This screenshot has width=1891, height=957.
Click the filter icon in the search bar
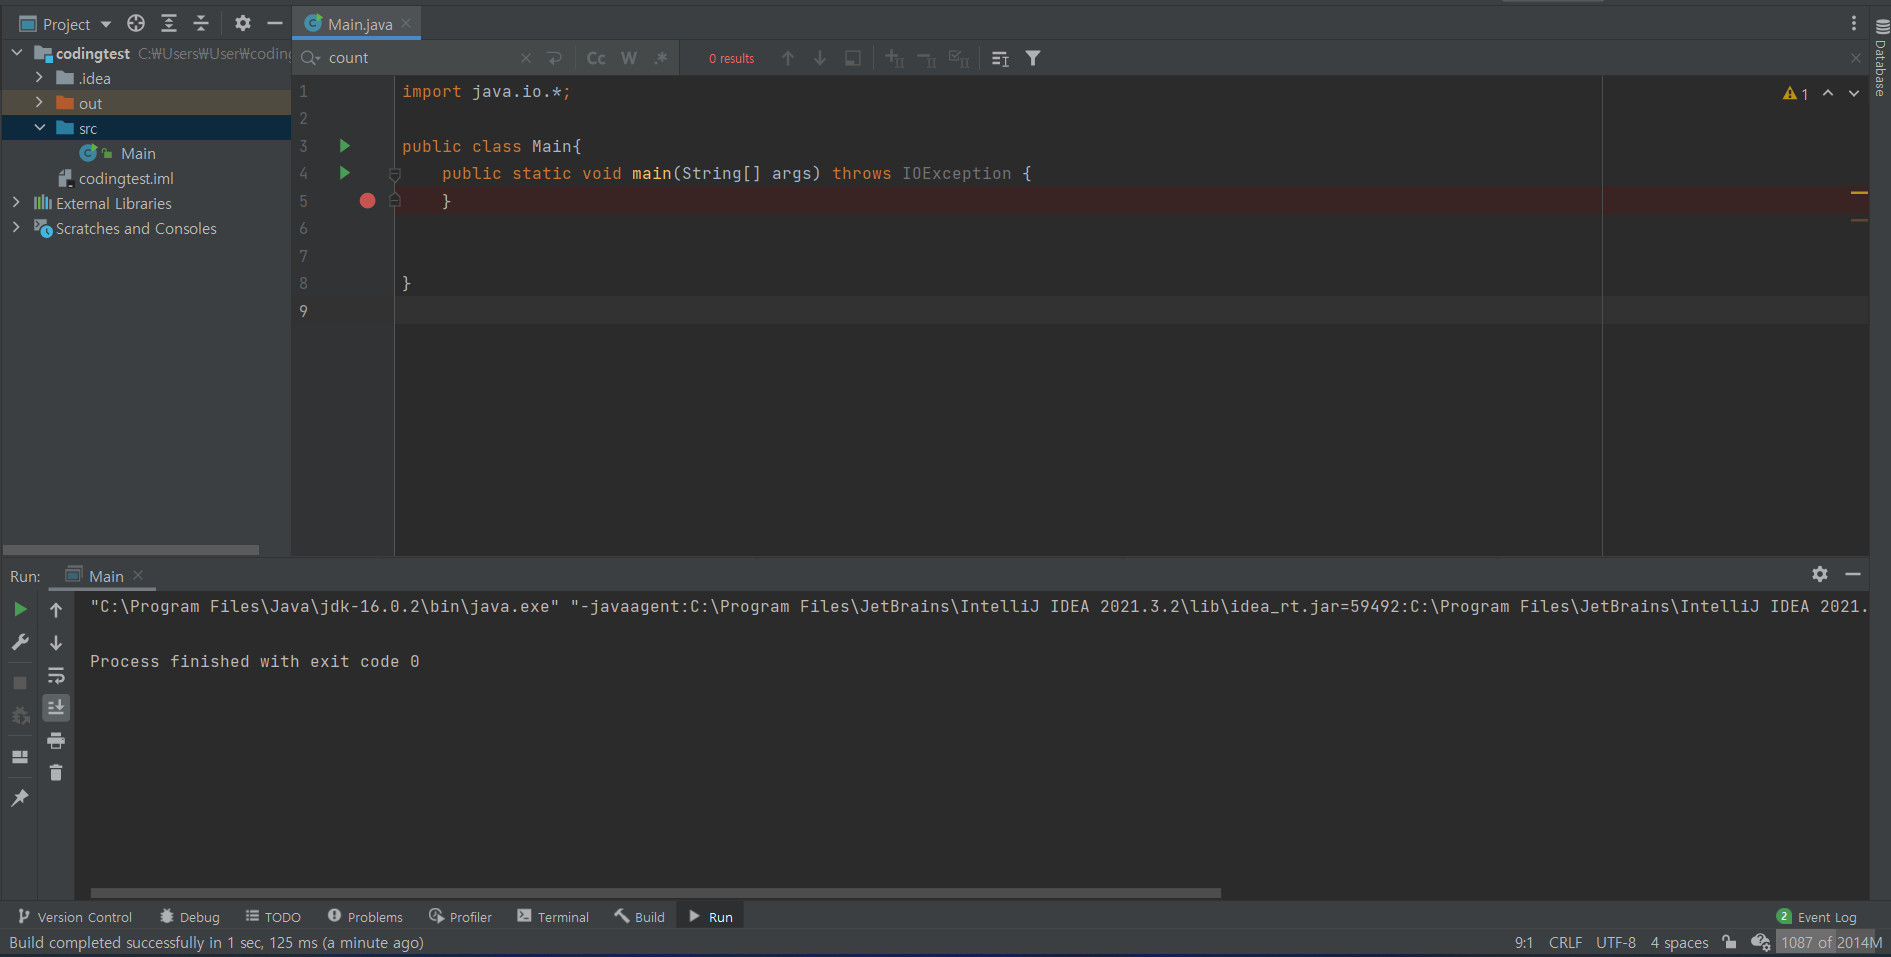pyautogui.click(x=1033, y=58)
